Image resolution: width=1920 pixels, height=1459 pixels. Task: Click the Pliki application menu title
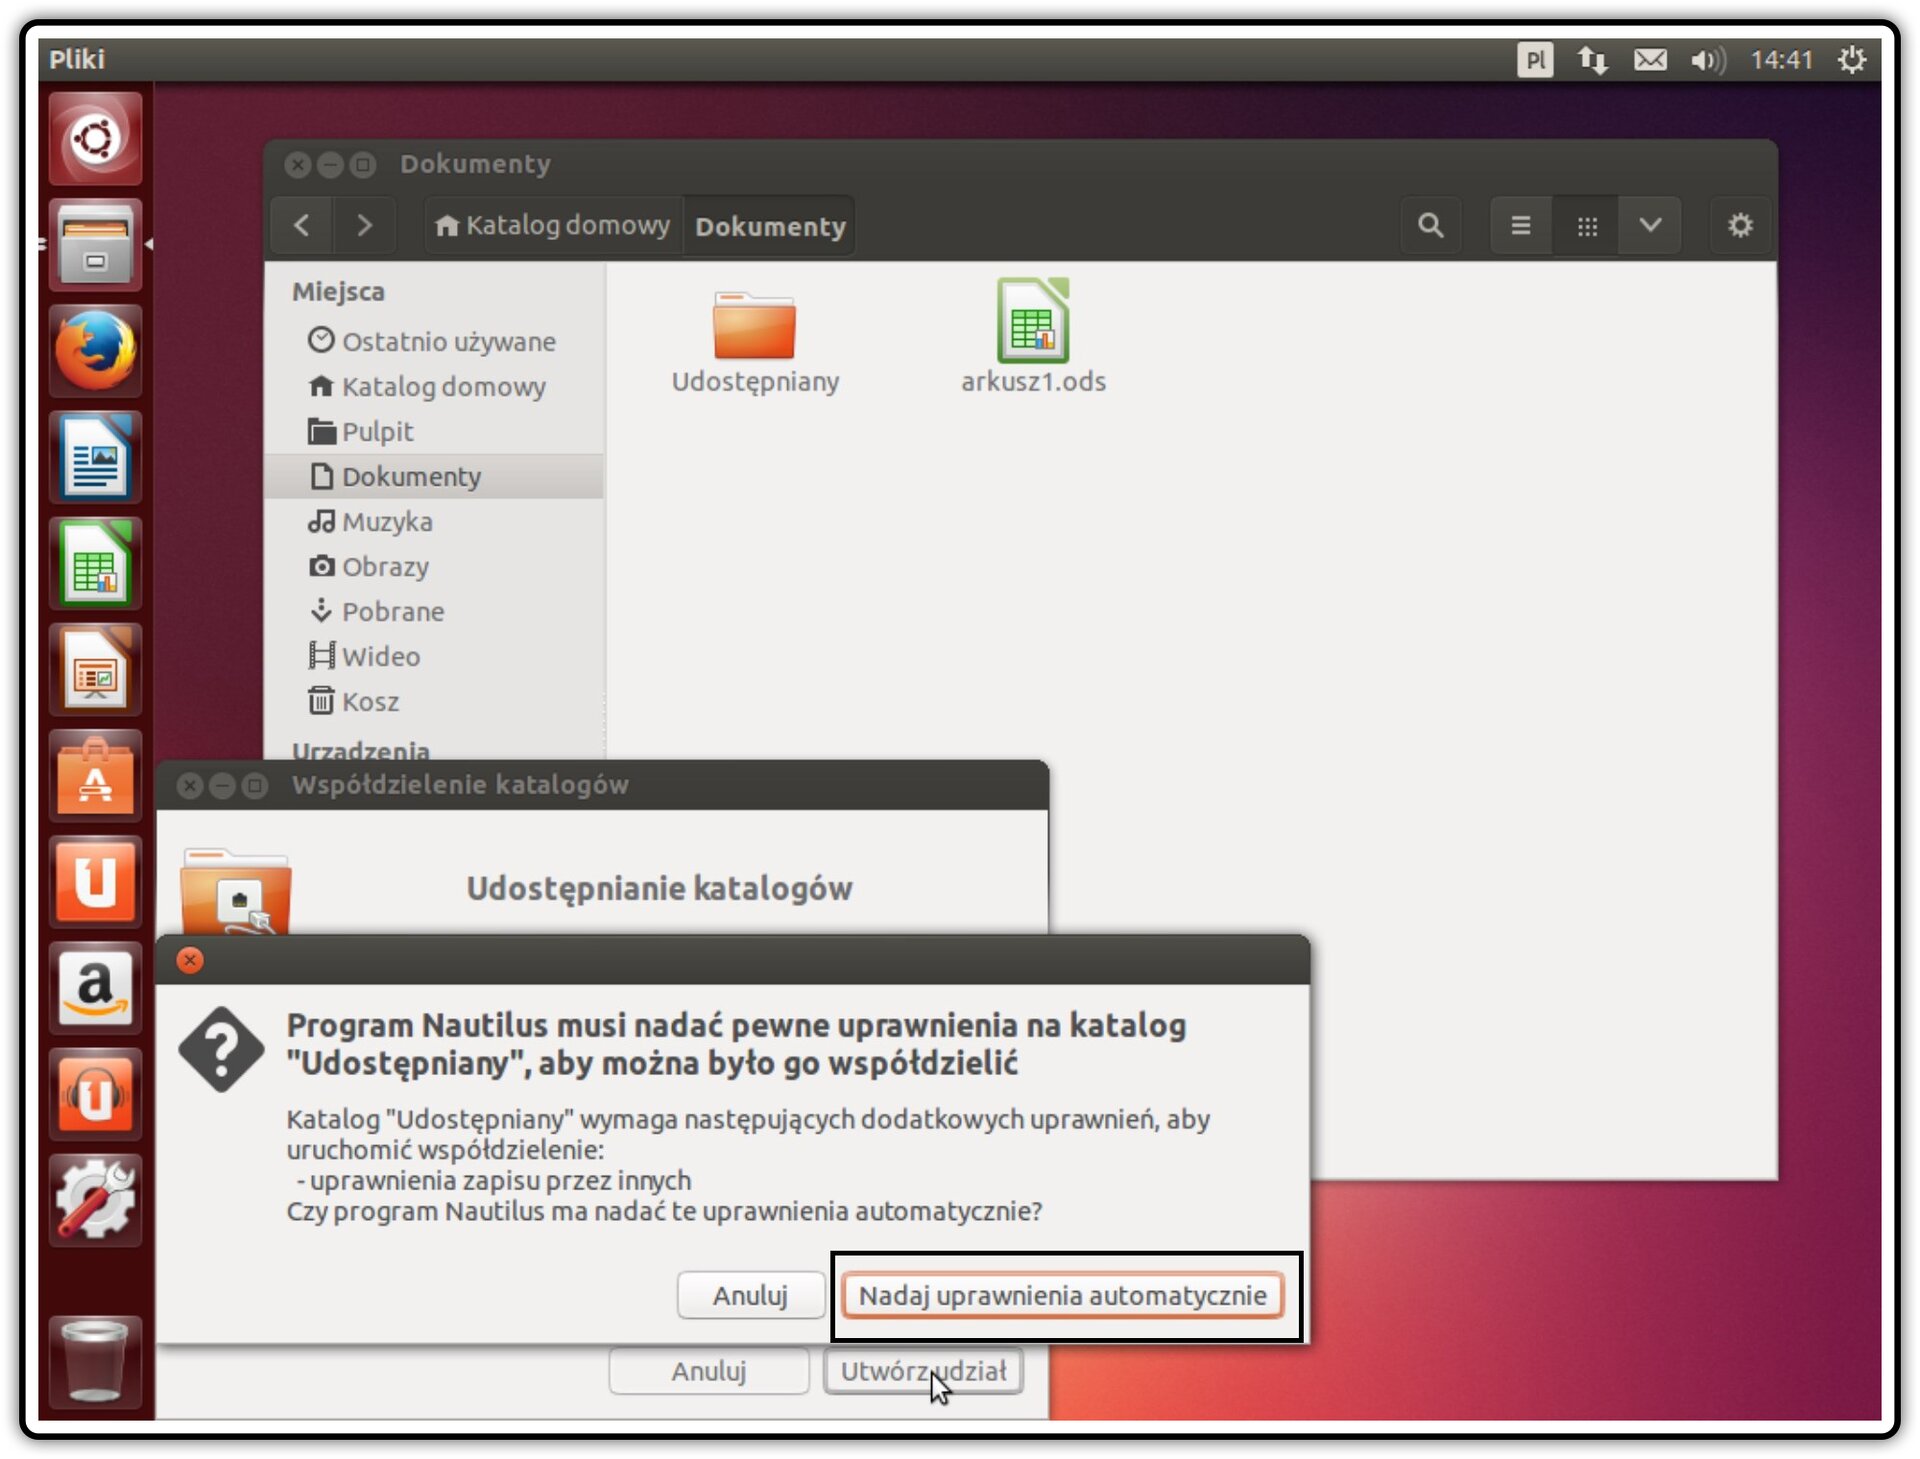tap(77, 60)
